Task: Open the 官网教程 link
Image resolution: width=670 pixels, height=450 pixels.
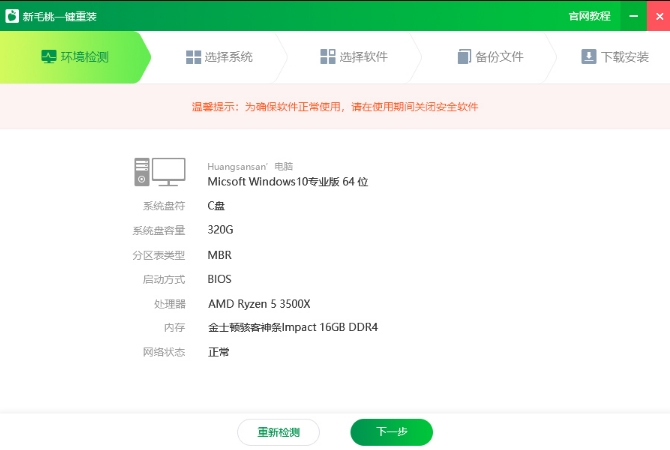Action: point(589,16)
